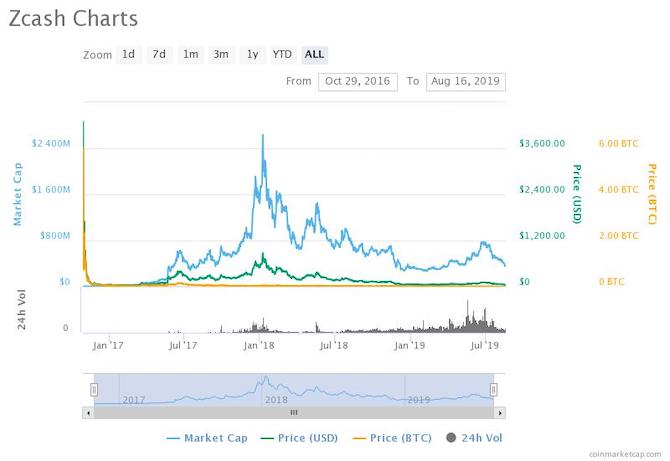
Task: Click the Jul '18 x-axis label
Action: pos(334,345)
